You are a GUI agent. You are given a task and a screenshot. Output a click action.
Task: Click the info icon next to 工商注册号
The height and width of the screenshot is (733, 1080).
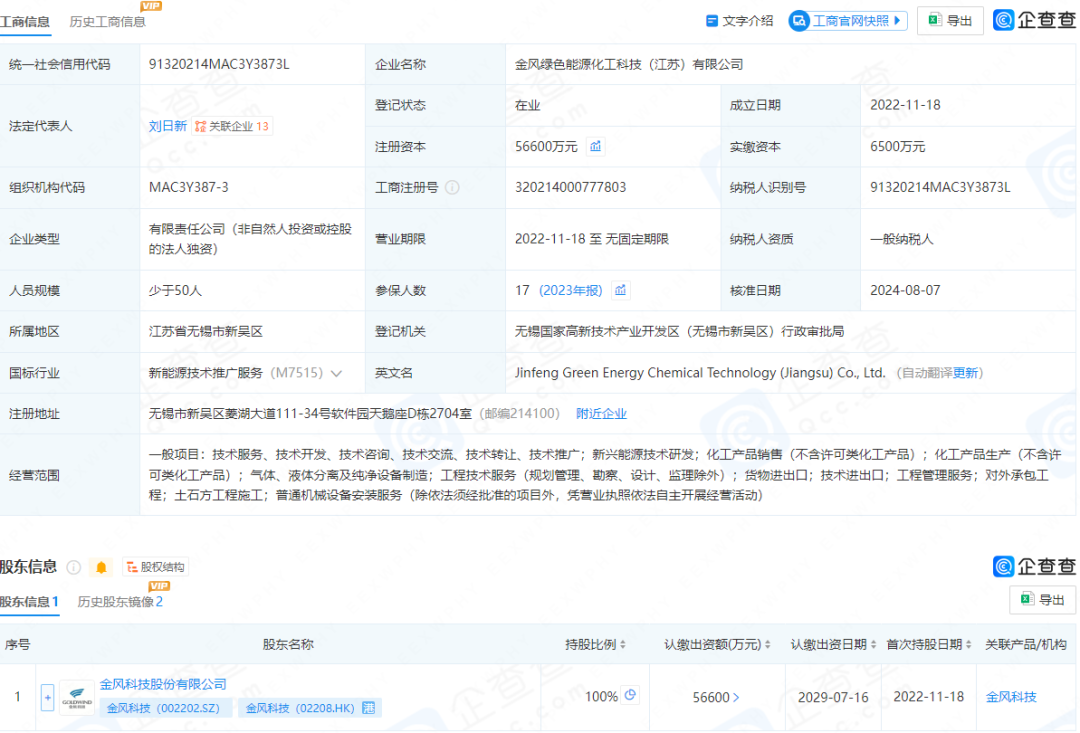point(453,187)
